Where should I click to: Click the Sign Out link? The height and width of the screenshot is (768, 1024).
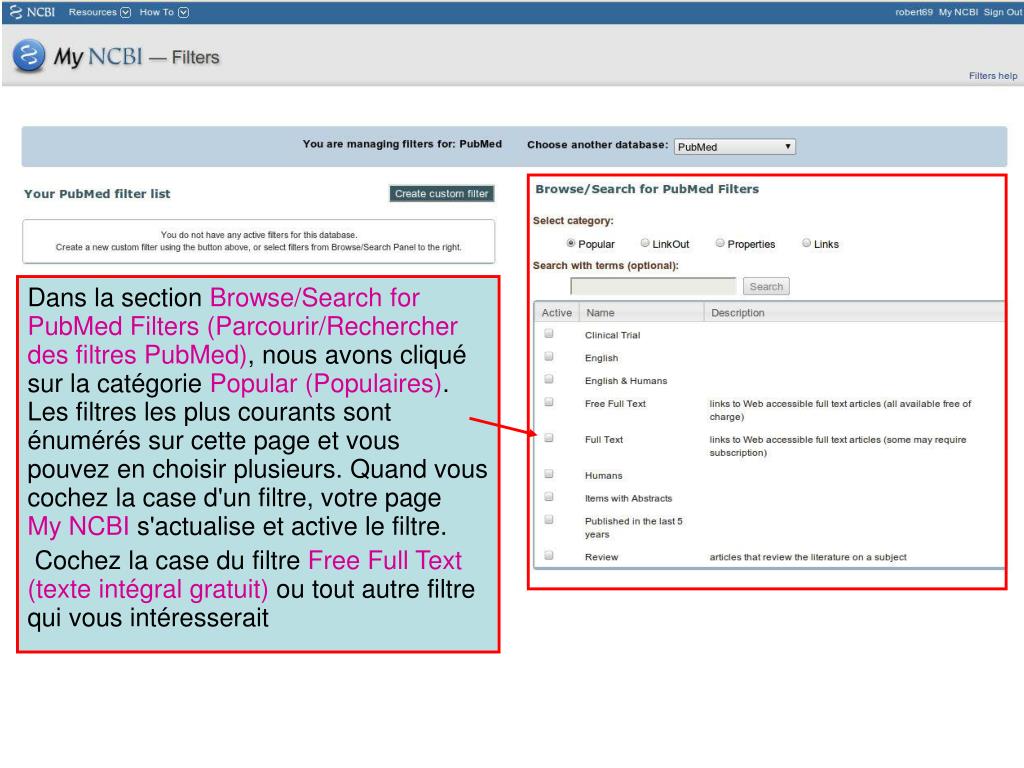pyautogui.click(x=1002, y=12)
